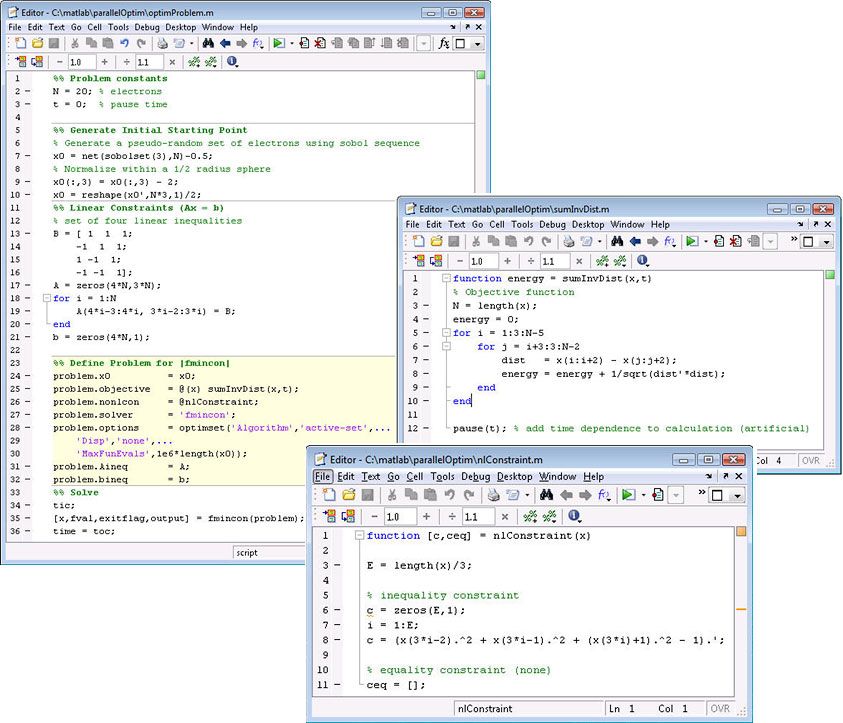Collapse the nlConstraint function fold marker
Image resolution: width=843 pixels, height=723 pixels.
tap(358, 536)
